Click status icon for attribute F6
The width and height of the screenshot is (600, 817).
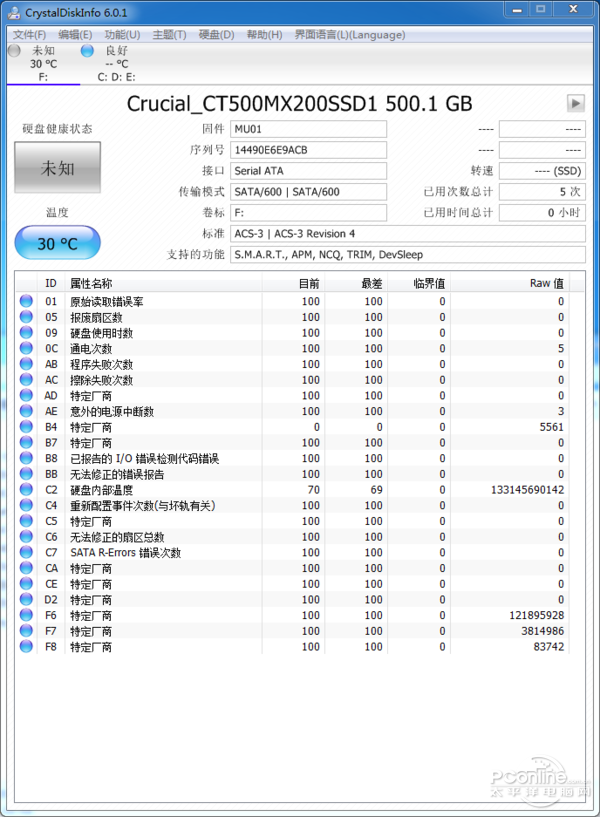(26, 615)
